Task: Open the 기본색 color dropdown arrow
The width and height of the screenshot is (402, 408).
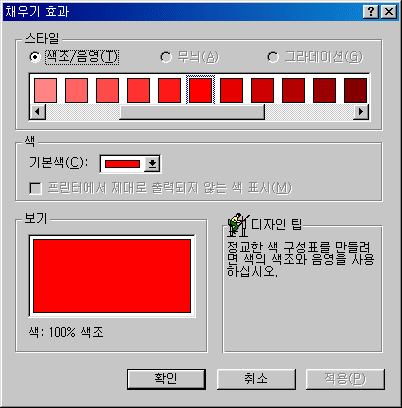Action: 152,164
